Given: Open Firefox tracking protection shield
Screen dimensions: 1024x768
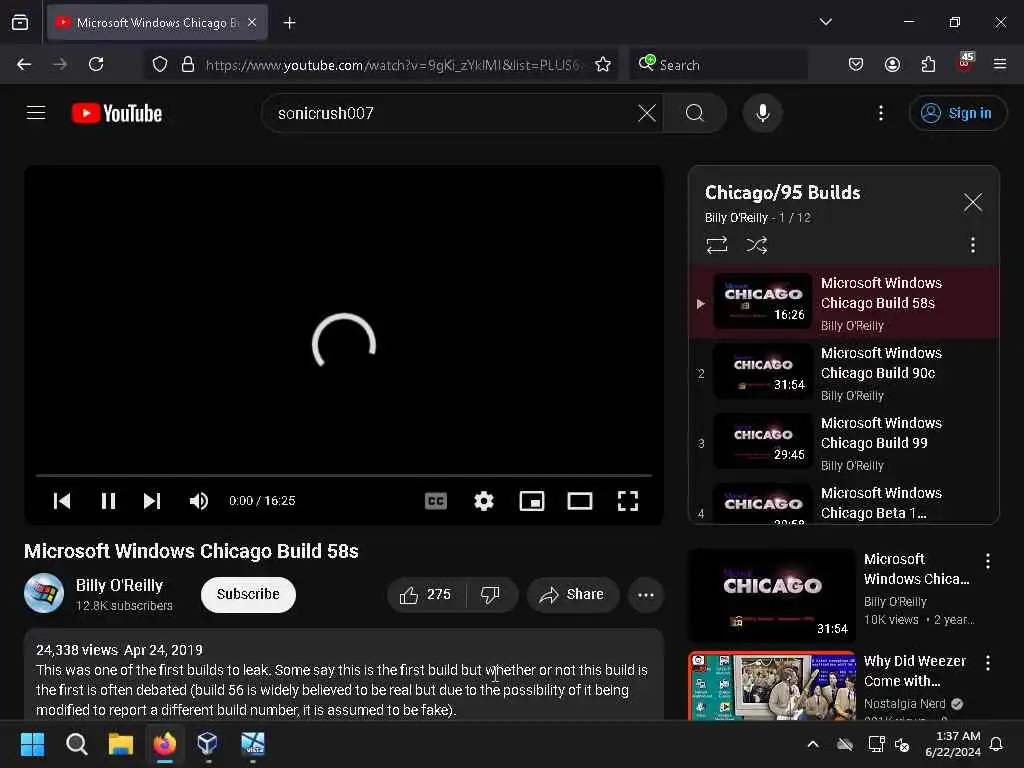Looking at the screenshot, I should coord(160,64).
